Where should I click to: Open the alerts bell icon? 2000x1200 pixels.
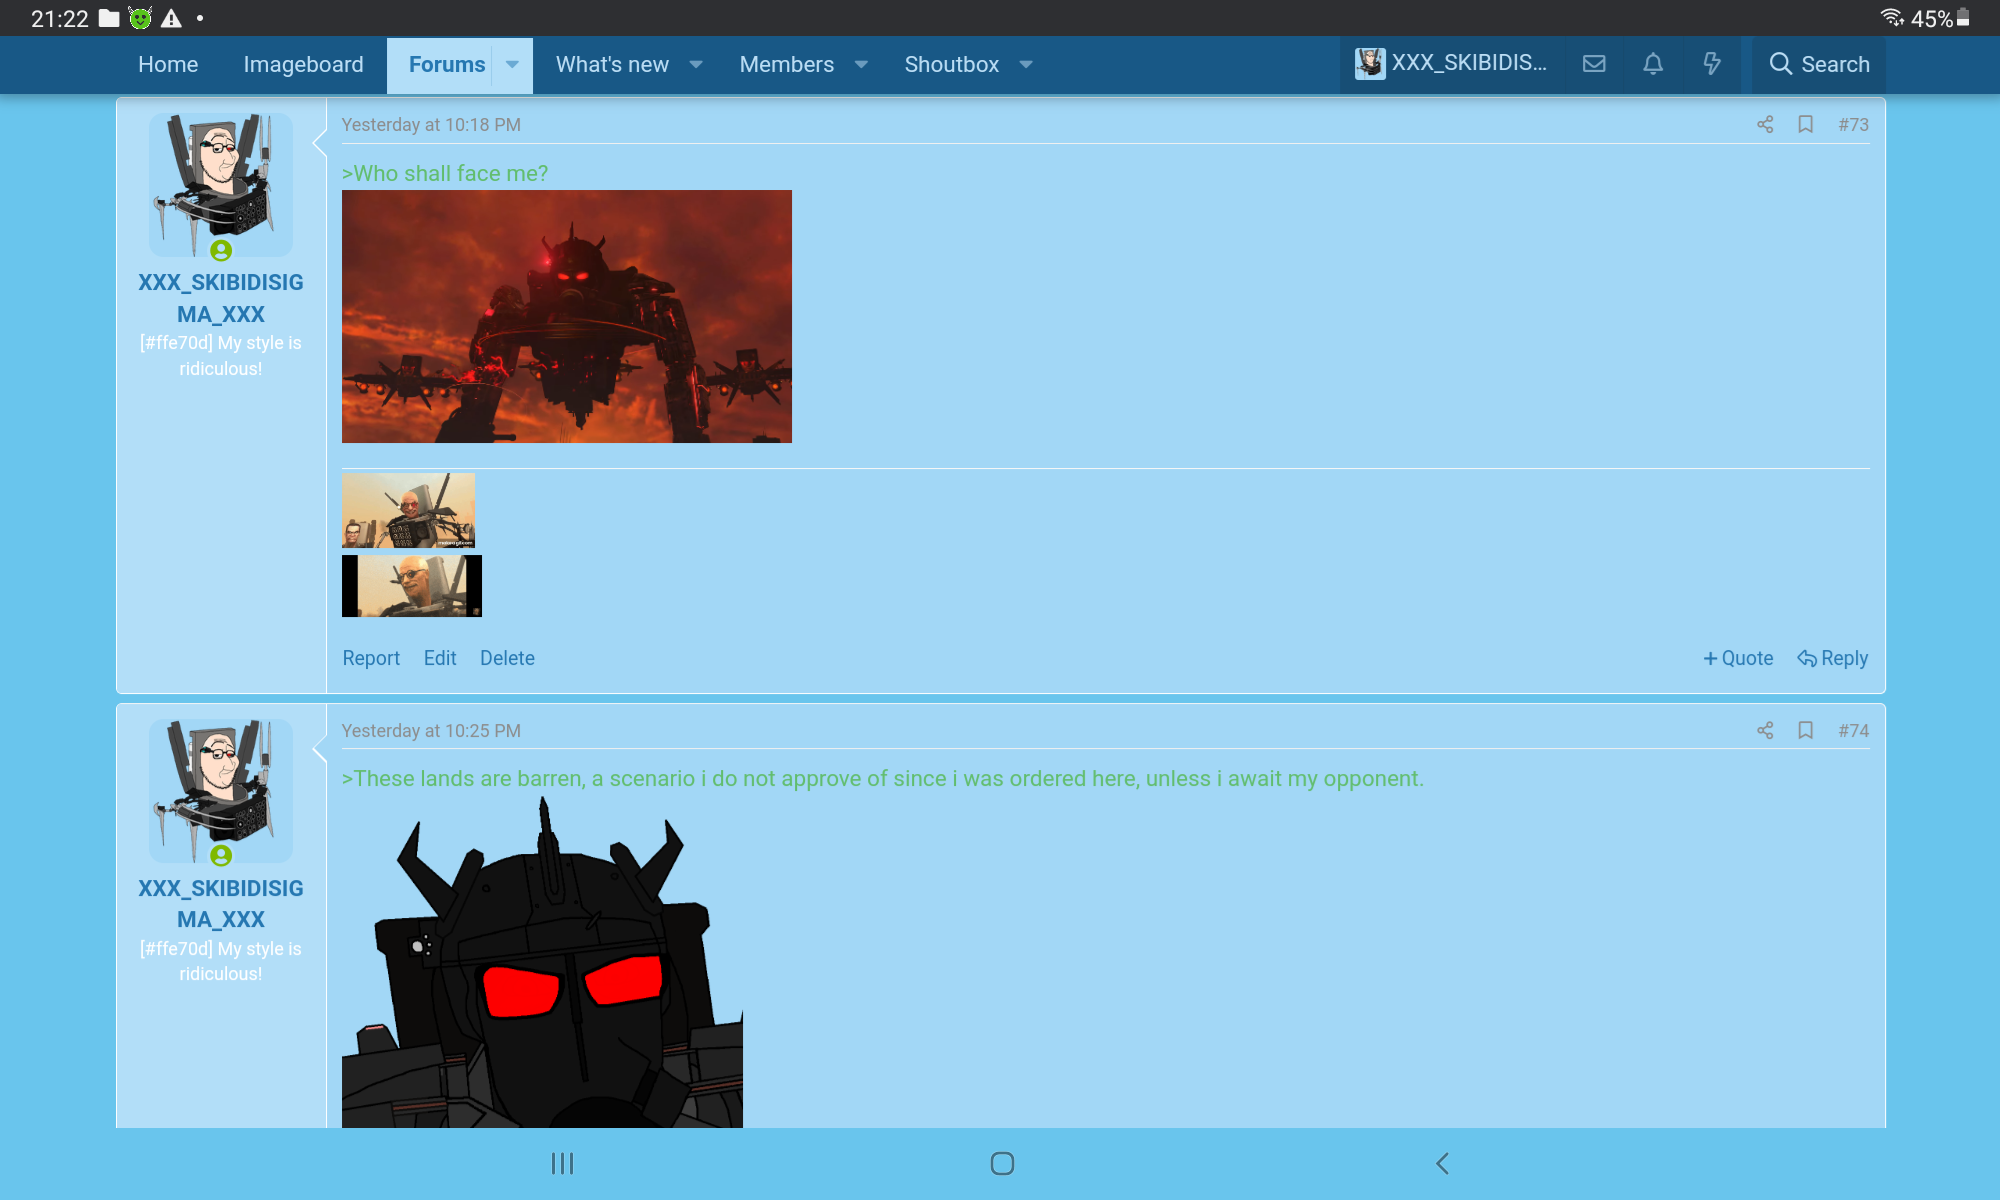coord(1653,64)
